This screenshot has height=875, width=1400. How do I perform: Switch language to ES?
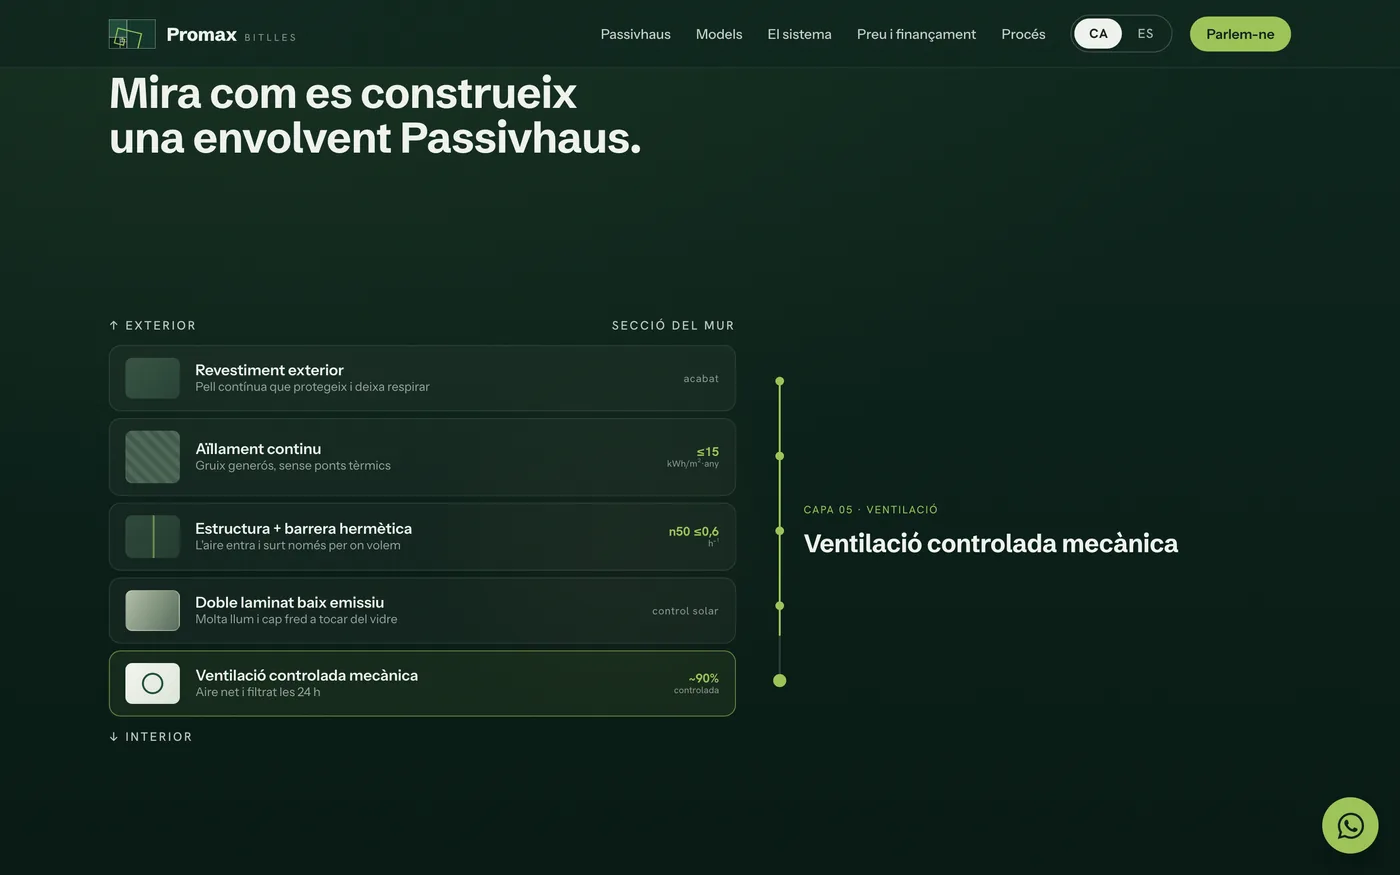pos(1146,34)
